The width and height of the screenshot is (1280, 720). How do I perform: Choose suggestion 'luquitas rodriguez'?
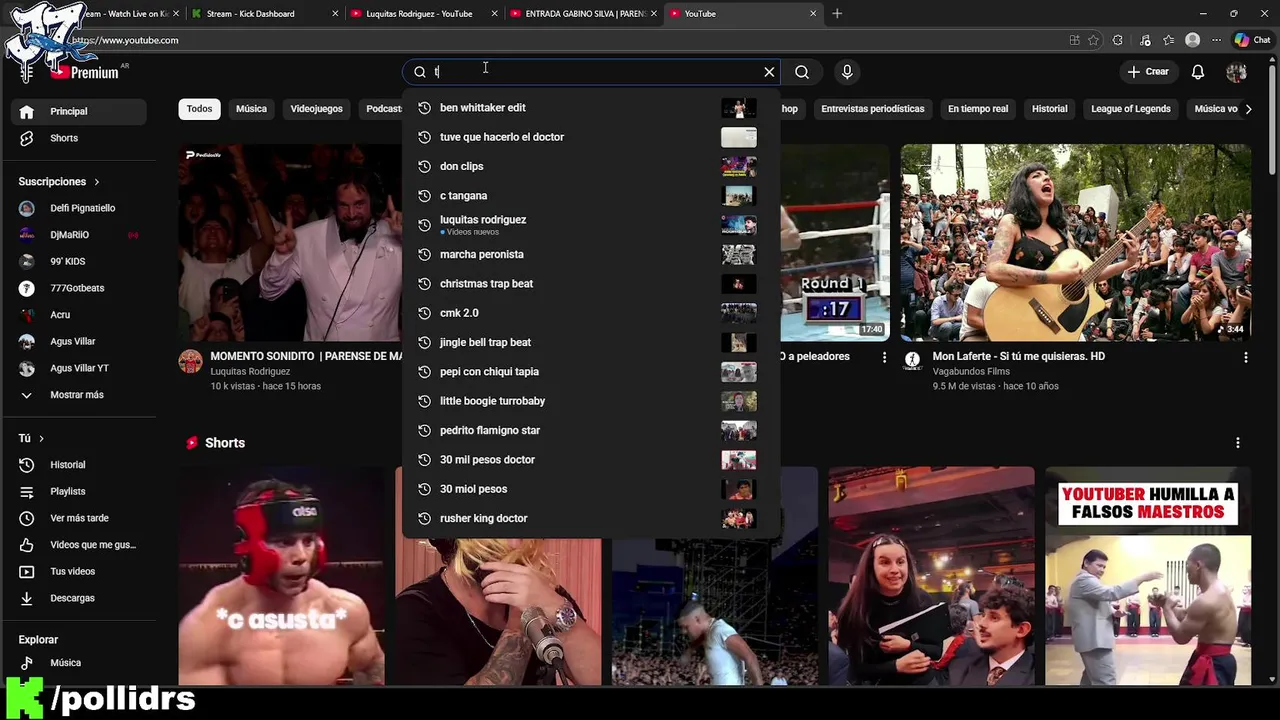[x=591, y=225]
